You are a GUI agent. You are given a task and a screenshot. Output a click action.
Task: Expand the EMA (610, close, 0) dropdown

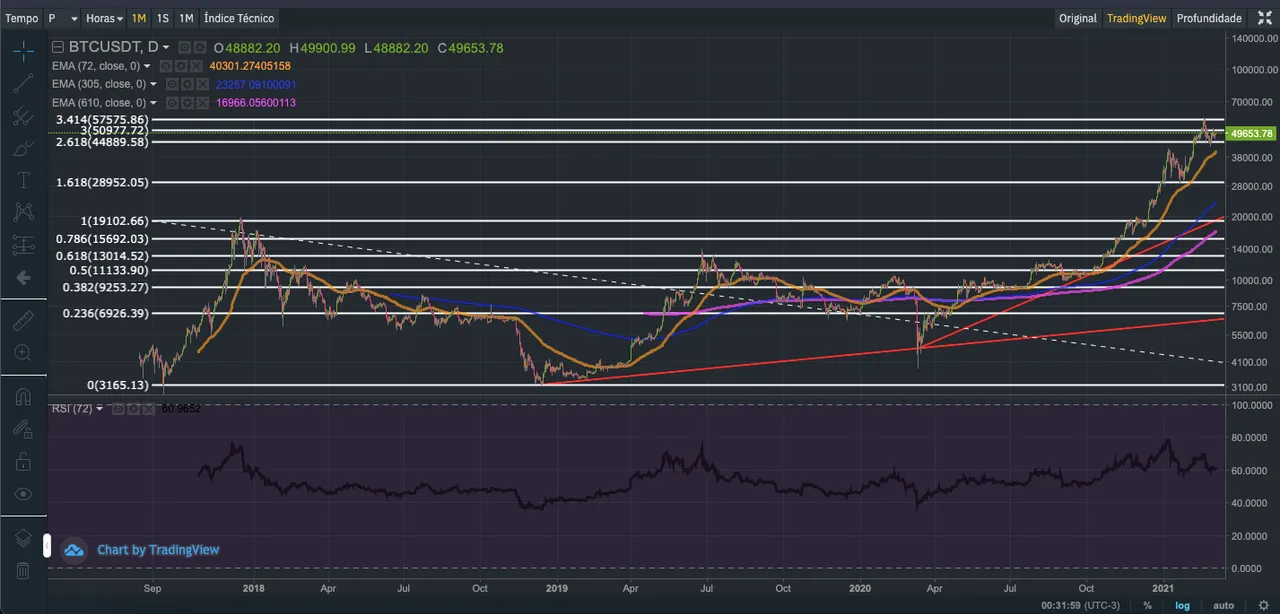point(153,103)
